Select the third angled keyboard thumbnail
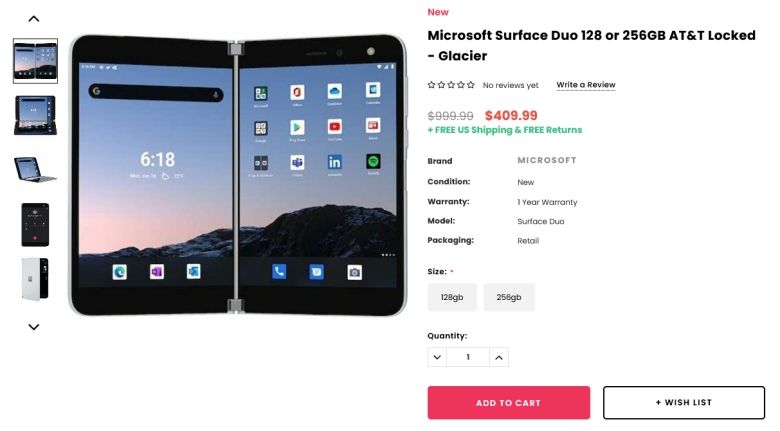Screen dimensions: 780x431 pos(35,169)
